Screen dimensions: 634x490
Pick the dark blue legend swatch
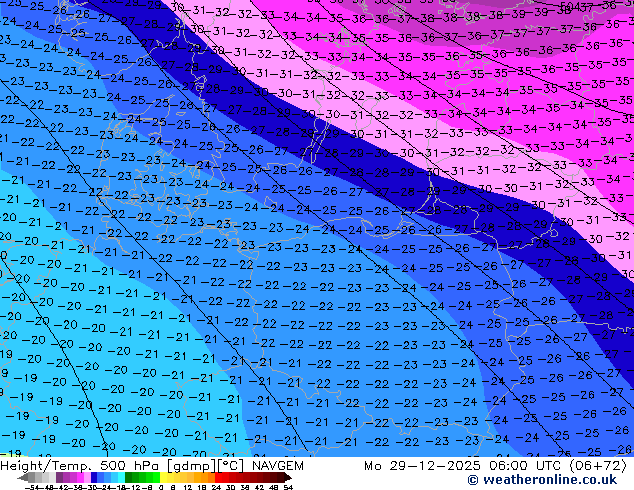(x=94, y=478)
